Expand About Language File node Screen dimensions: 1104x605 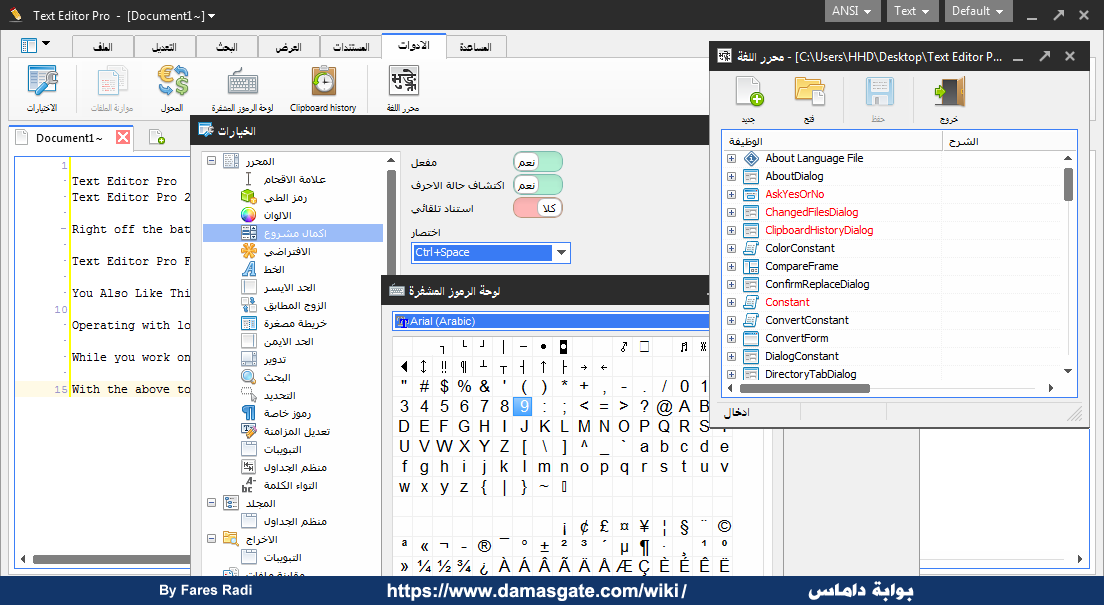tap(732, 158)
